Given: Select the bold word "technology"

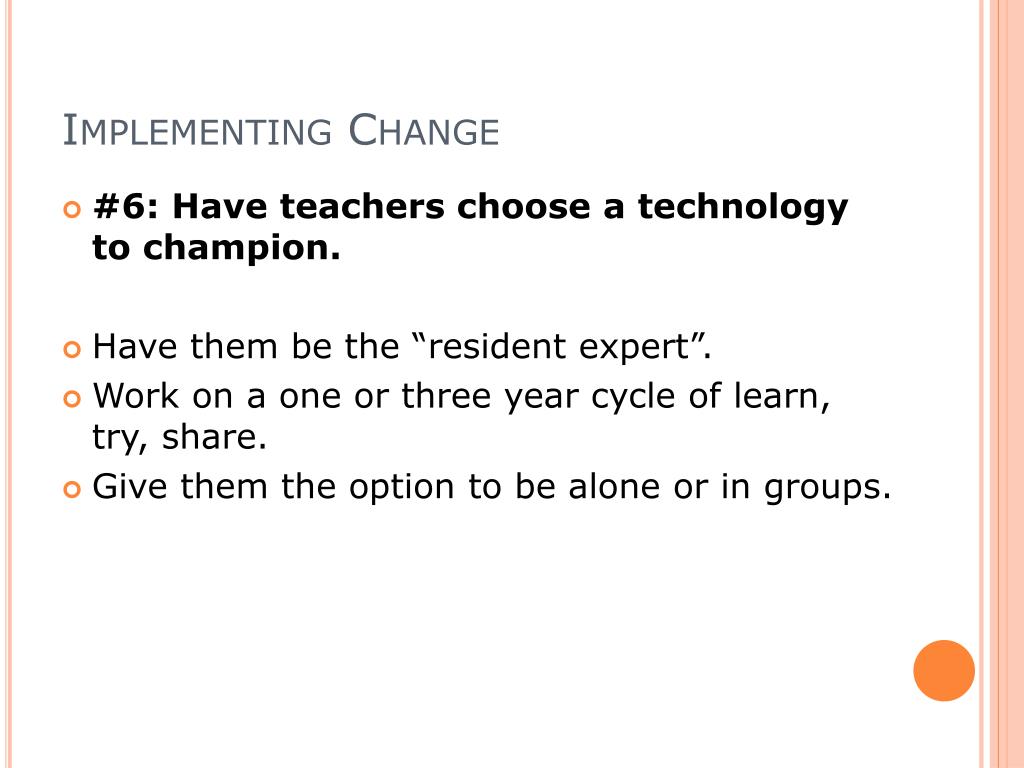Looking at the screenshot, I should point(743,207).
